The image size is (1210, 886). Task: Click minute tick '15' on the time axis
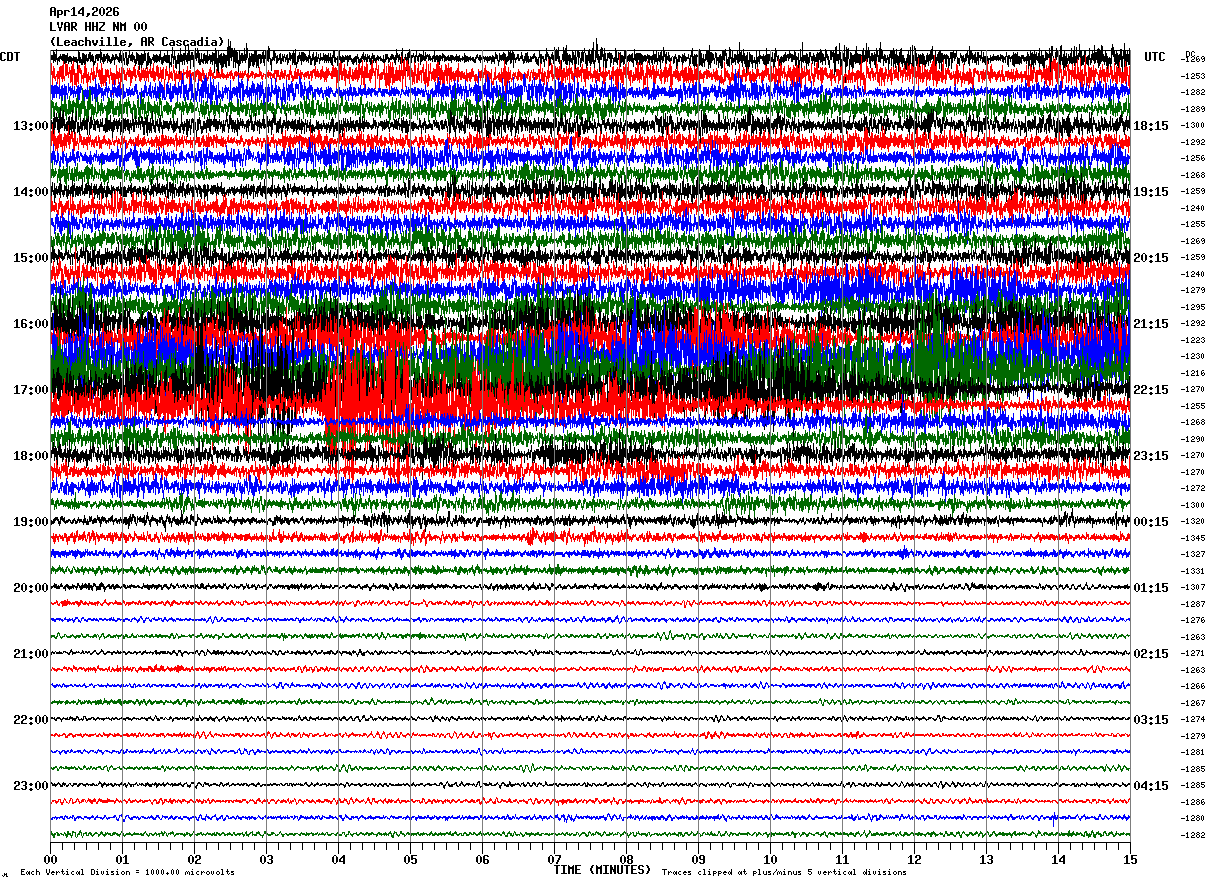1130,859
